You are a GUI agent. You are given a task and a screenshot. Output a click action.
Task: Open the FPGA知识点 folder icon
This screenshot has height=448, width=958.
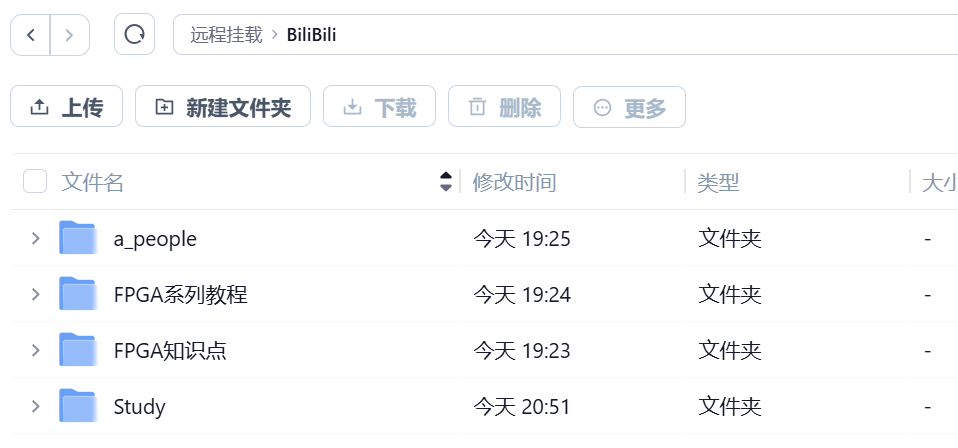(x=78, y=350)
